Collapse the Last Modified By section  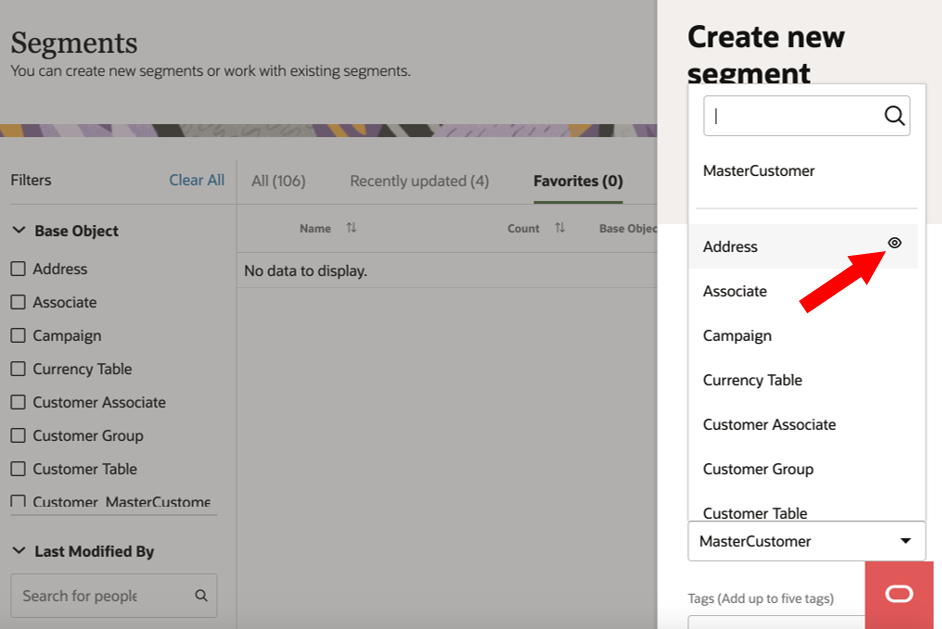pos(19,551)
